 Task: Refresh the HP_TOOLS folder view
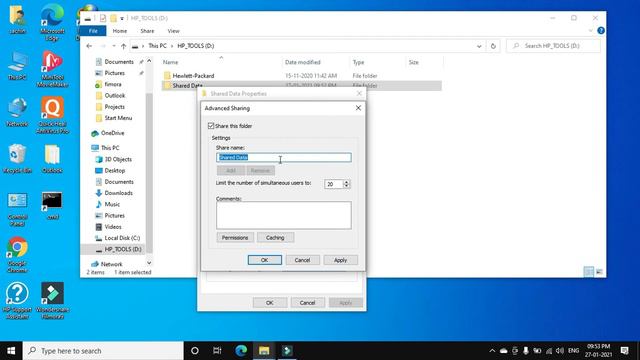click(493, 46)
